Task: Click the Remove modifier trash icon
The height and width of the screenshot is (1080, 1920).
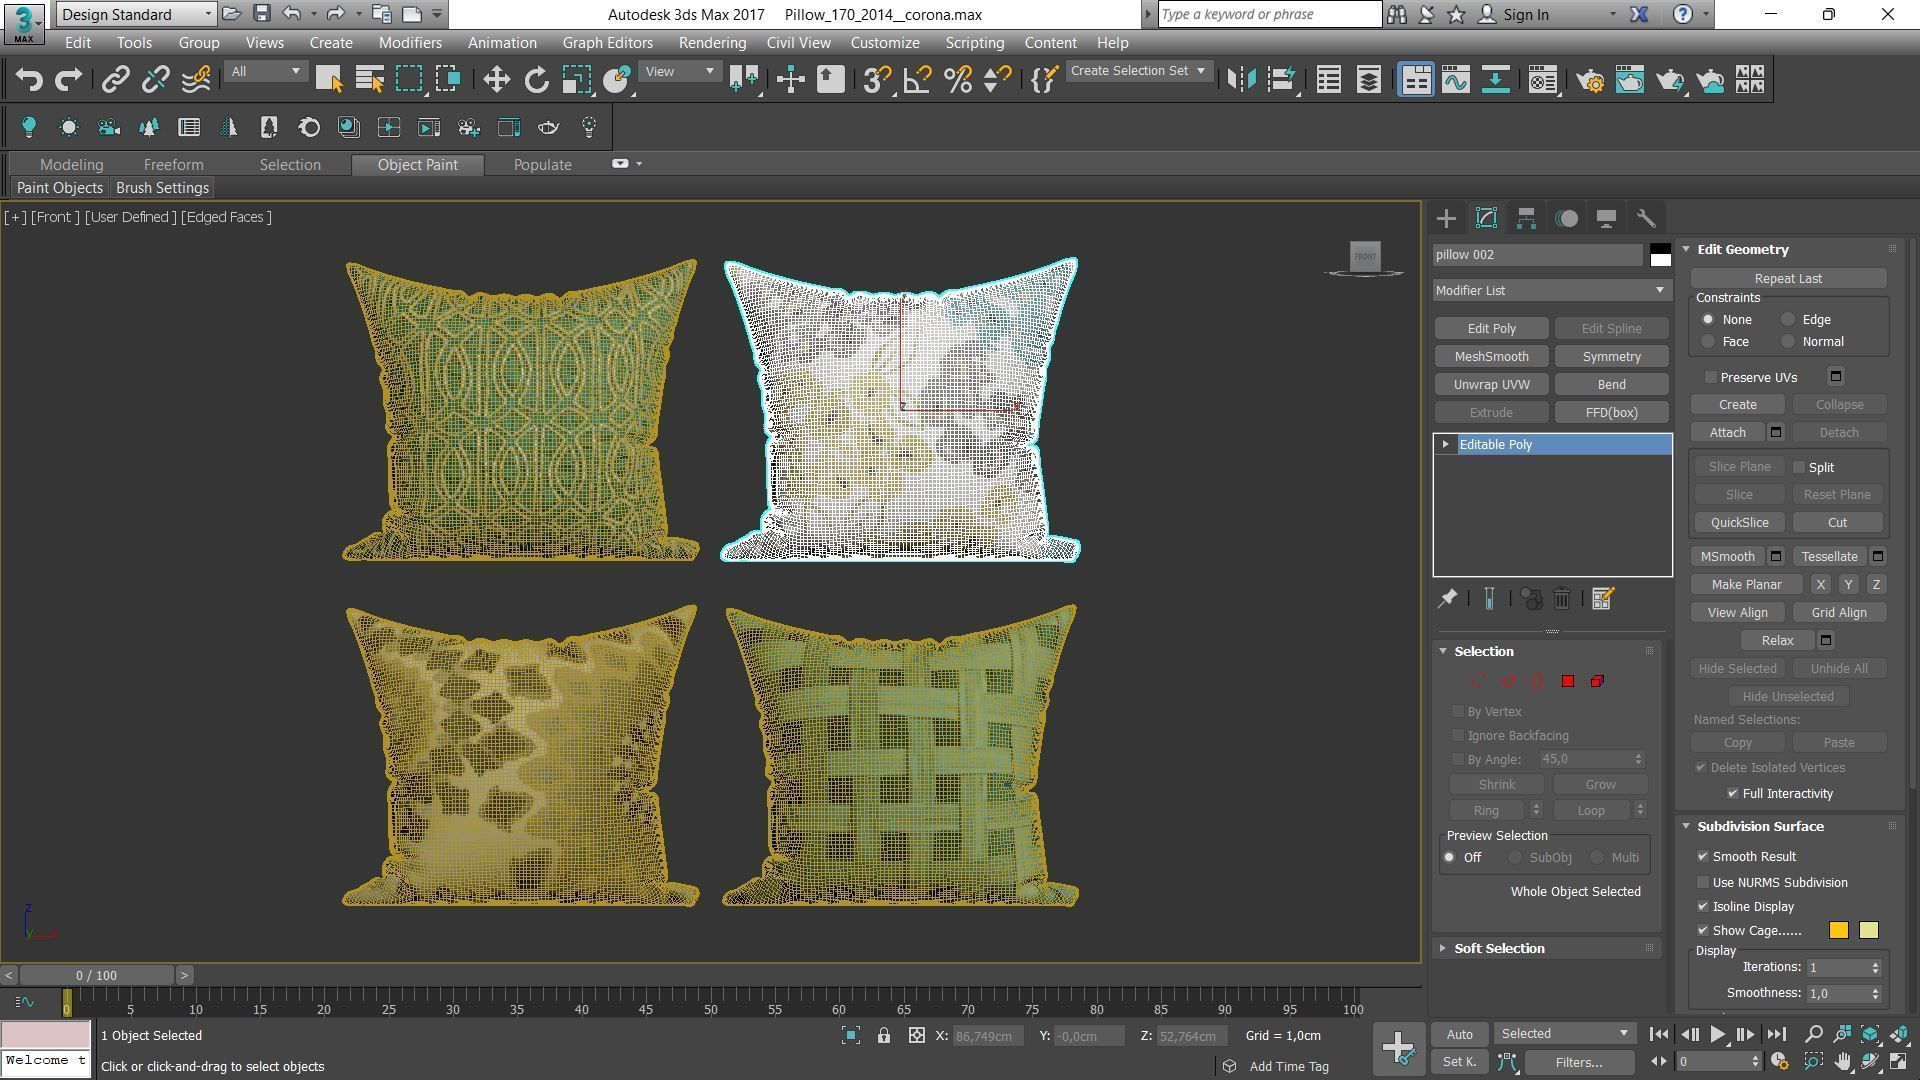Action: (1562, 599)
